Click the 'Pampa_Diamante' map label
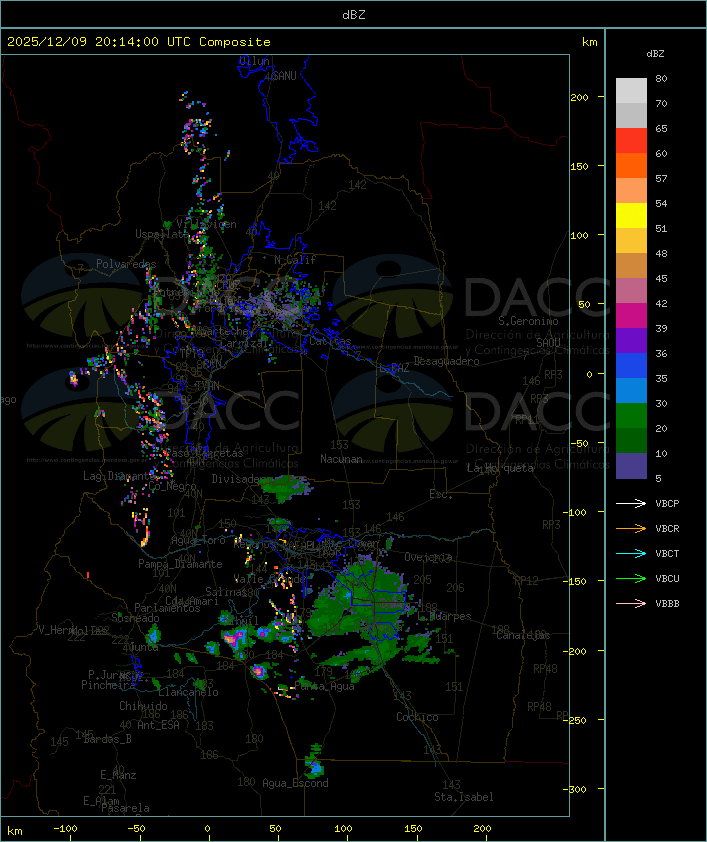Viewport: 707px width, 842px height. [180, 564]
